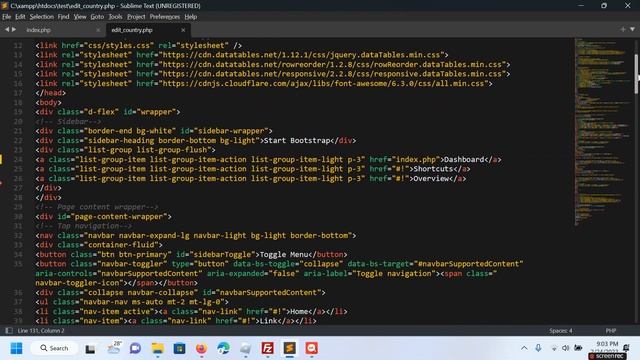Viewport: 640px width, 360px height.
Task: Click the vertical scrollbar handle
Action: (x=636, y=73)
